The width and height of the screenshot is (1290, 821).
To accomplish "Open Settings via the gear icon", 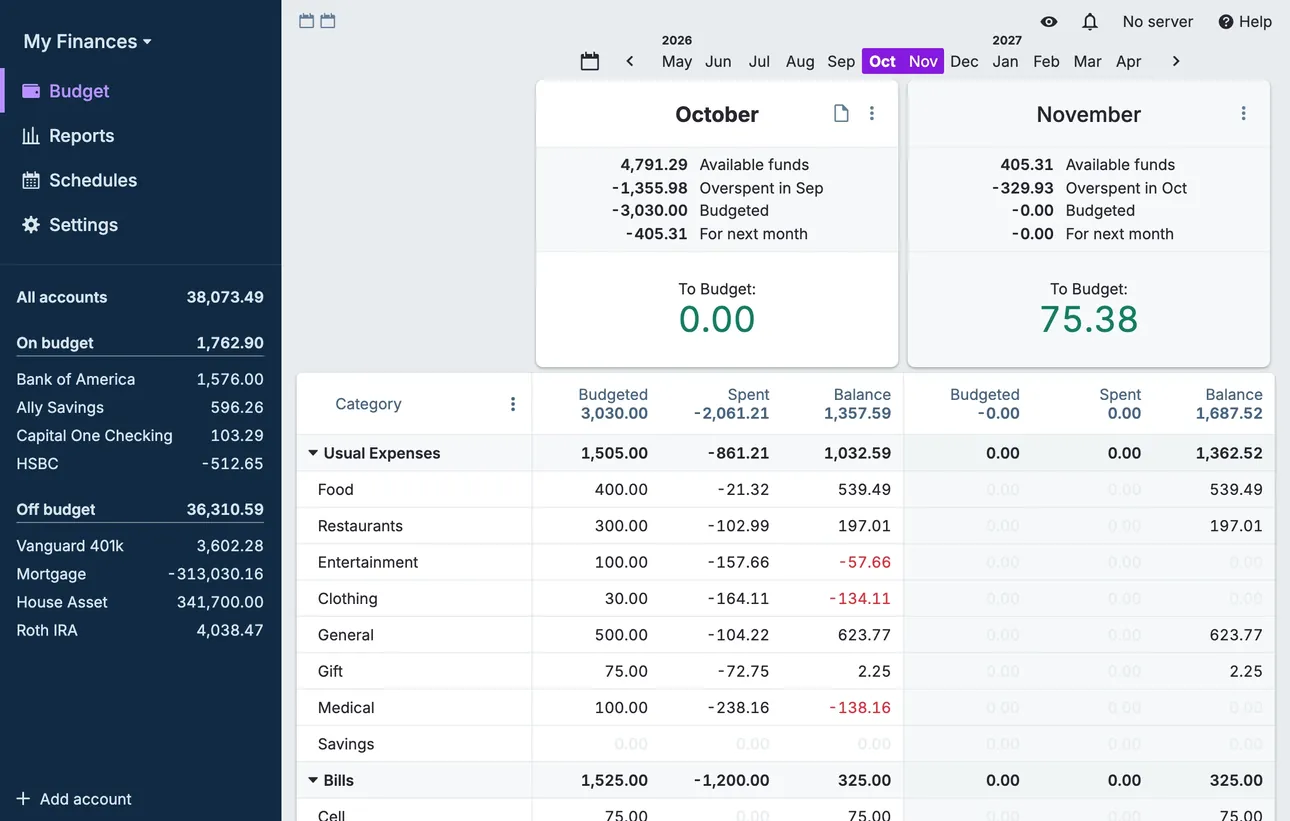I will tap(31, 225).
